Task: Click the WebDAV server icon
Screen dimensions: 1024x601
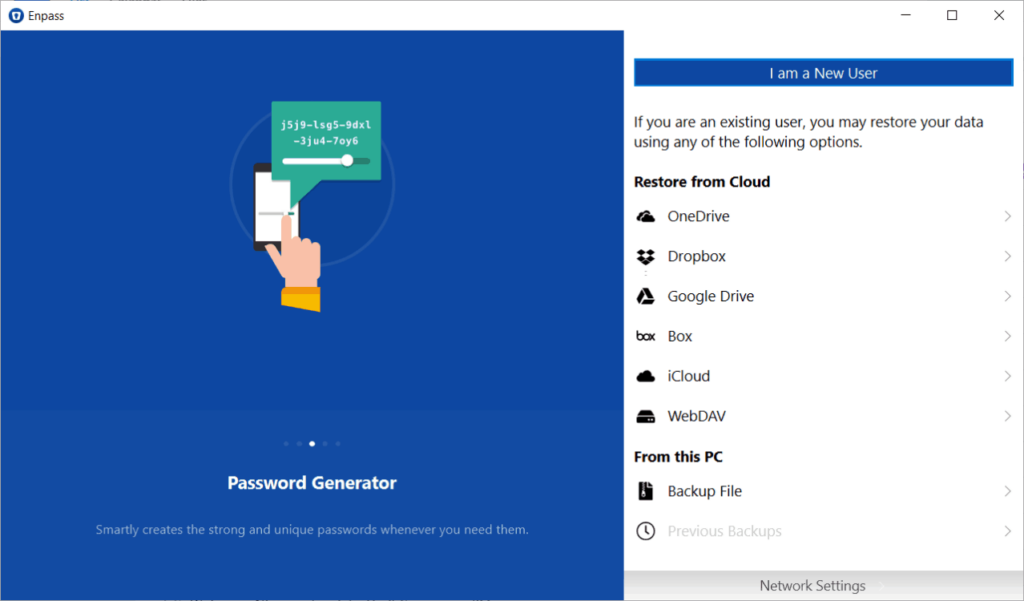Action: (645, 416)
